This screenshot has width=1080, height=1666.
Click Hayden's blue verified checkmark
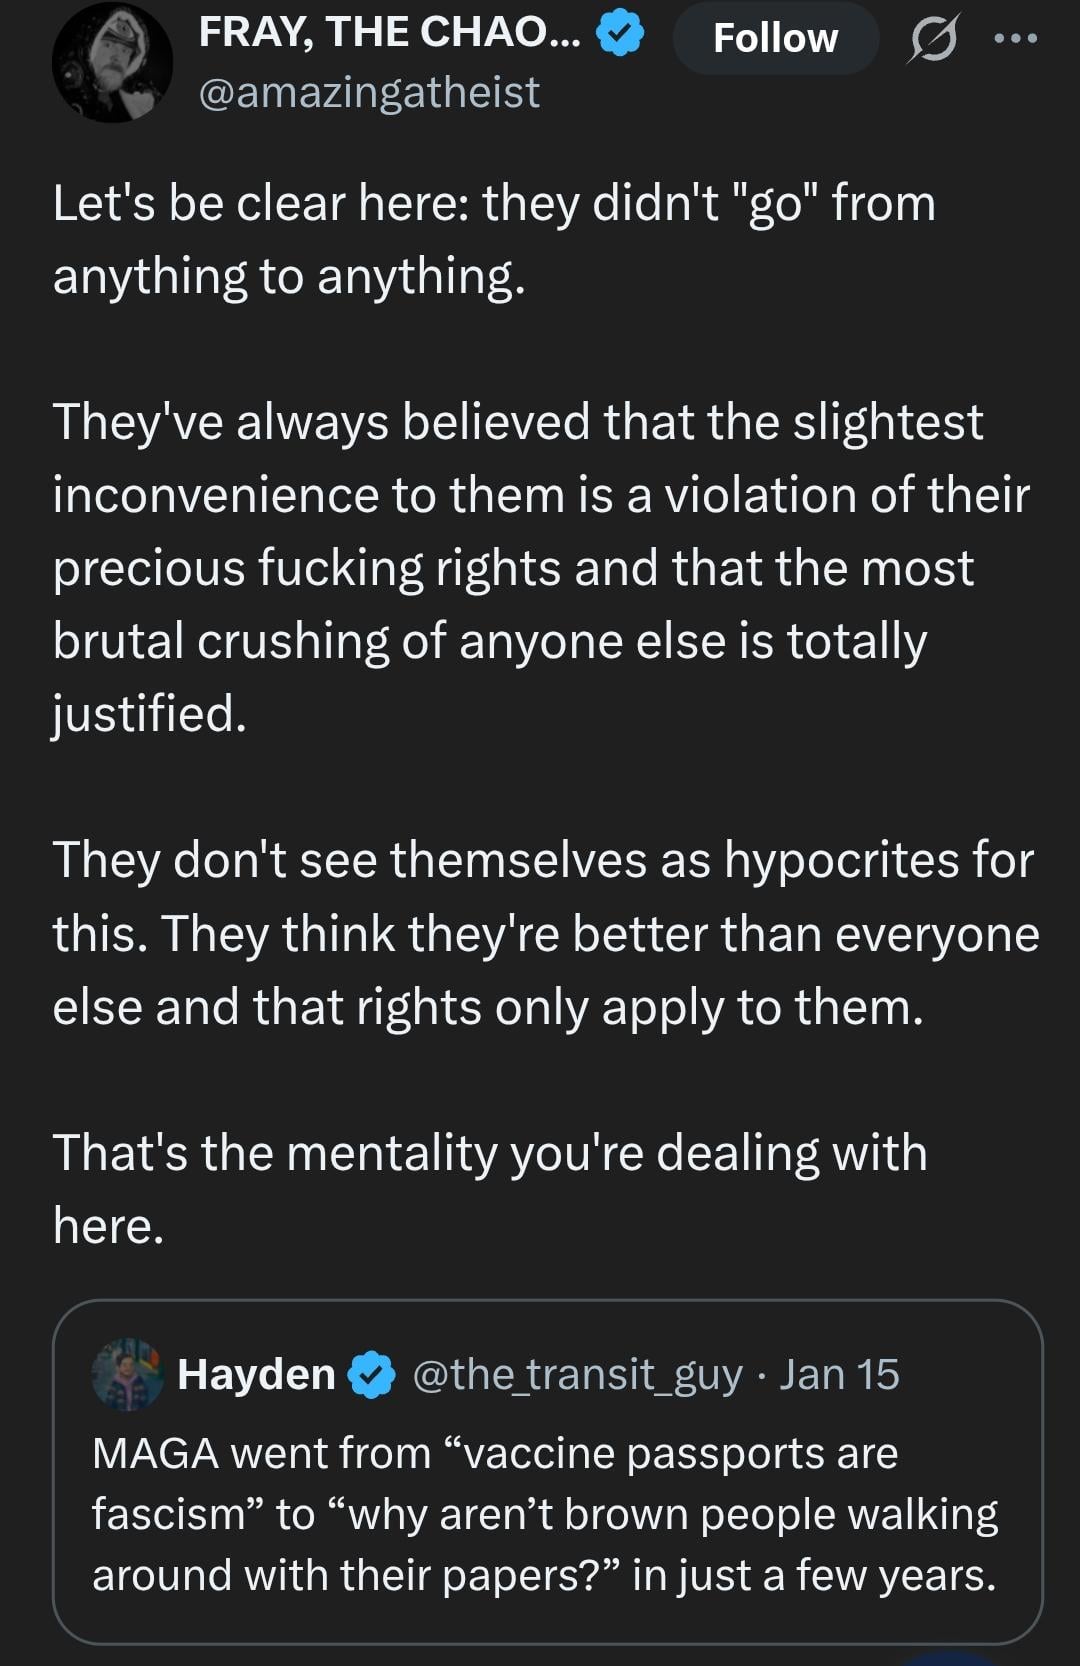pos(371,1375)
